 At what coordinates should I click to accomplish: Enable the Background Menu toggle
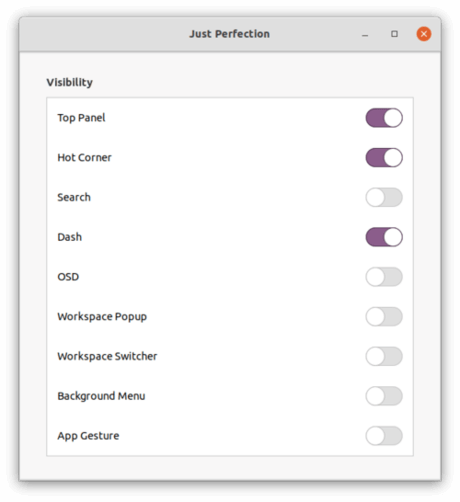click(384, 396)
